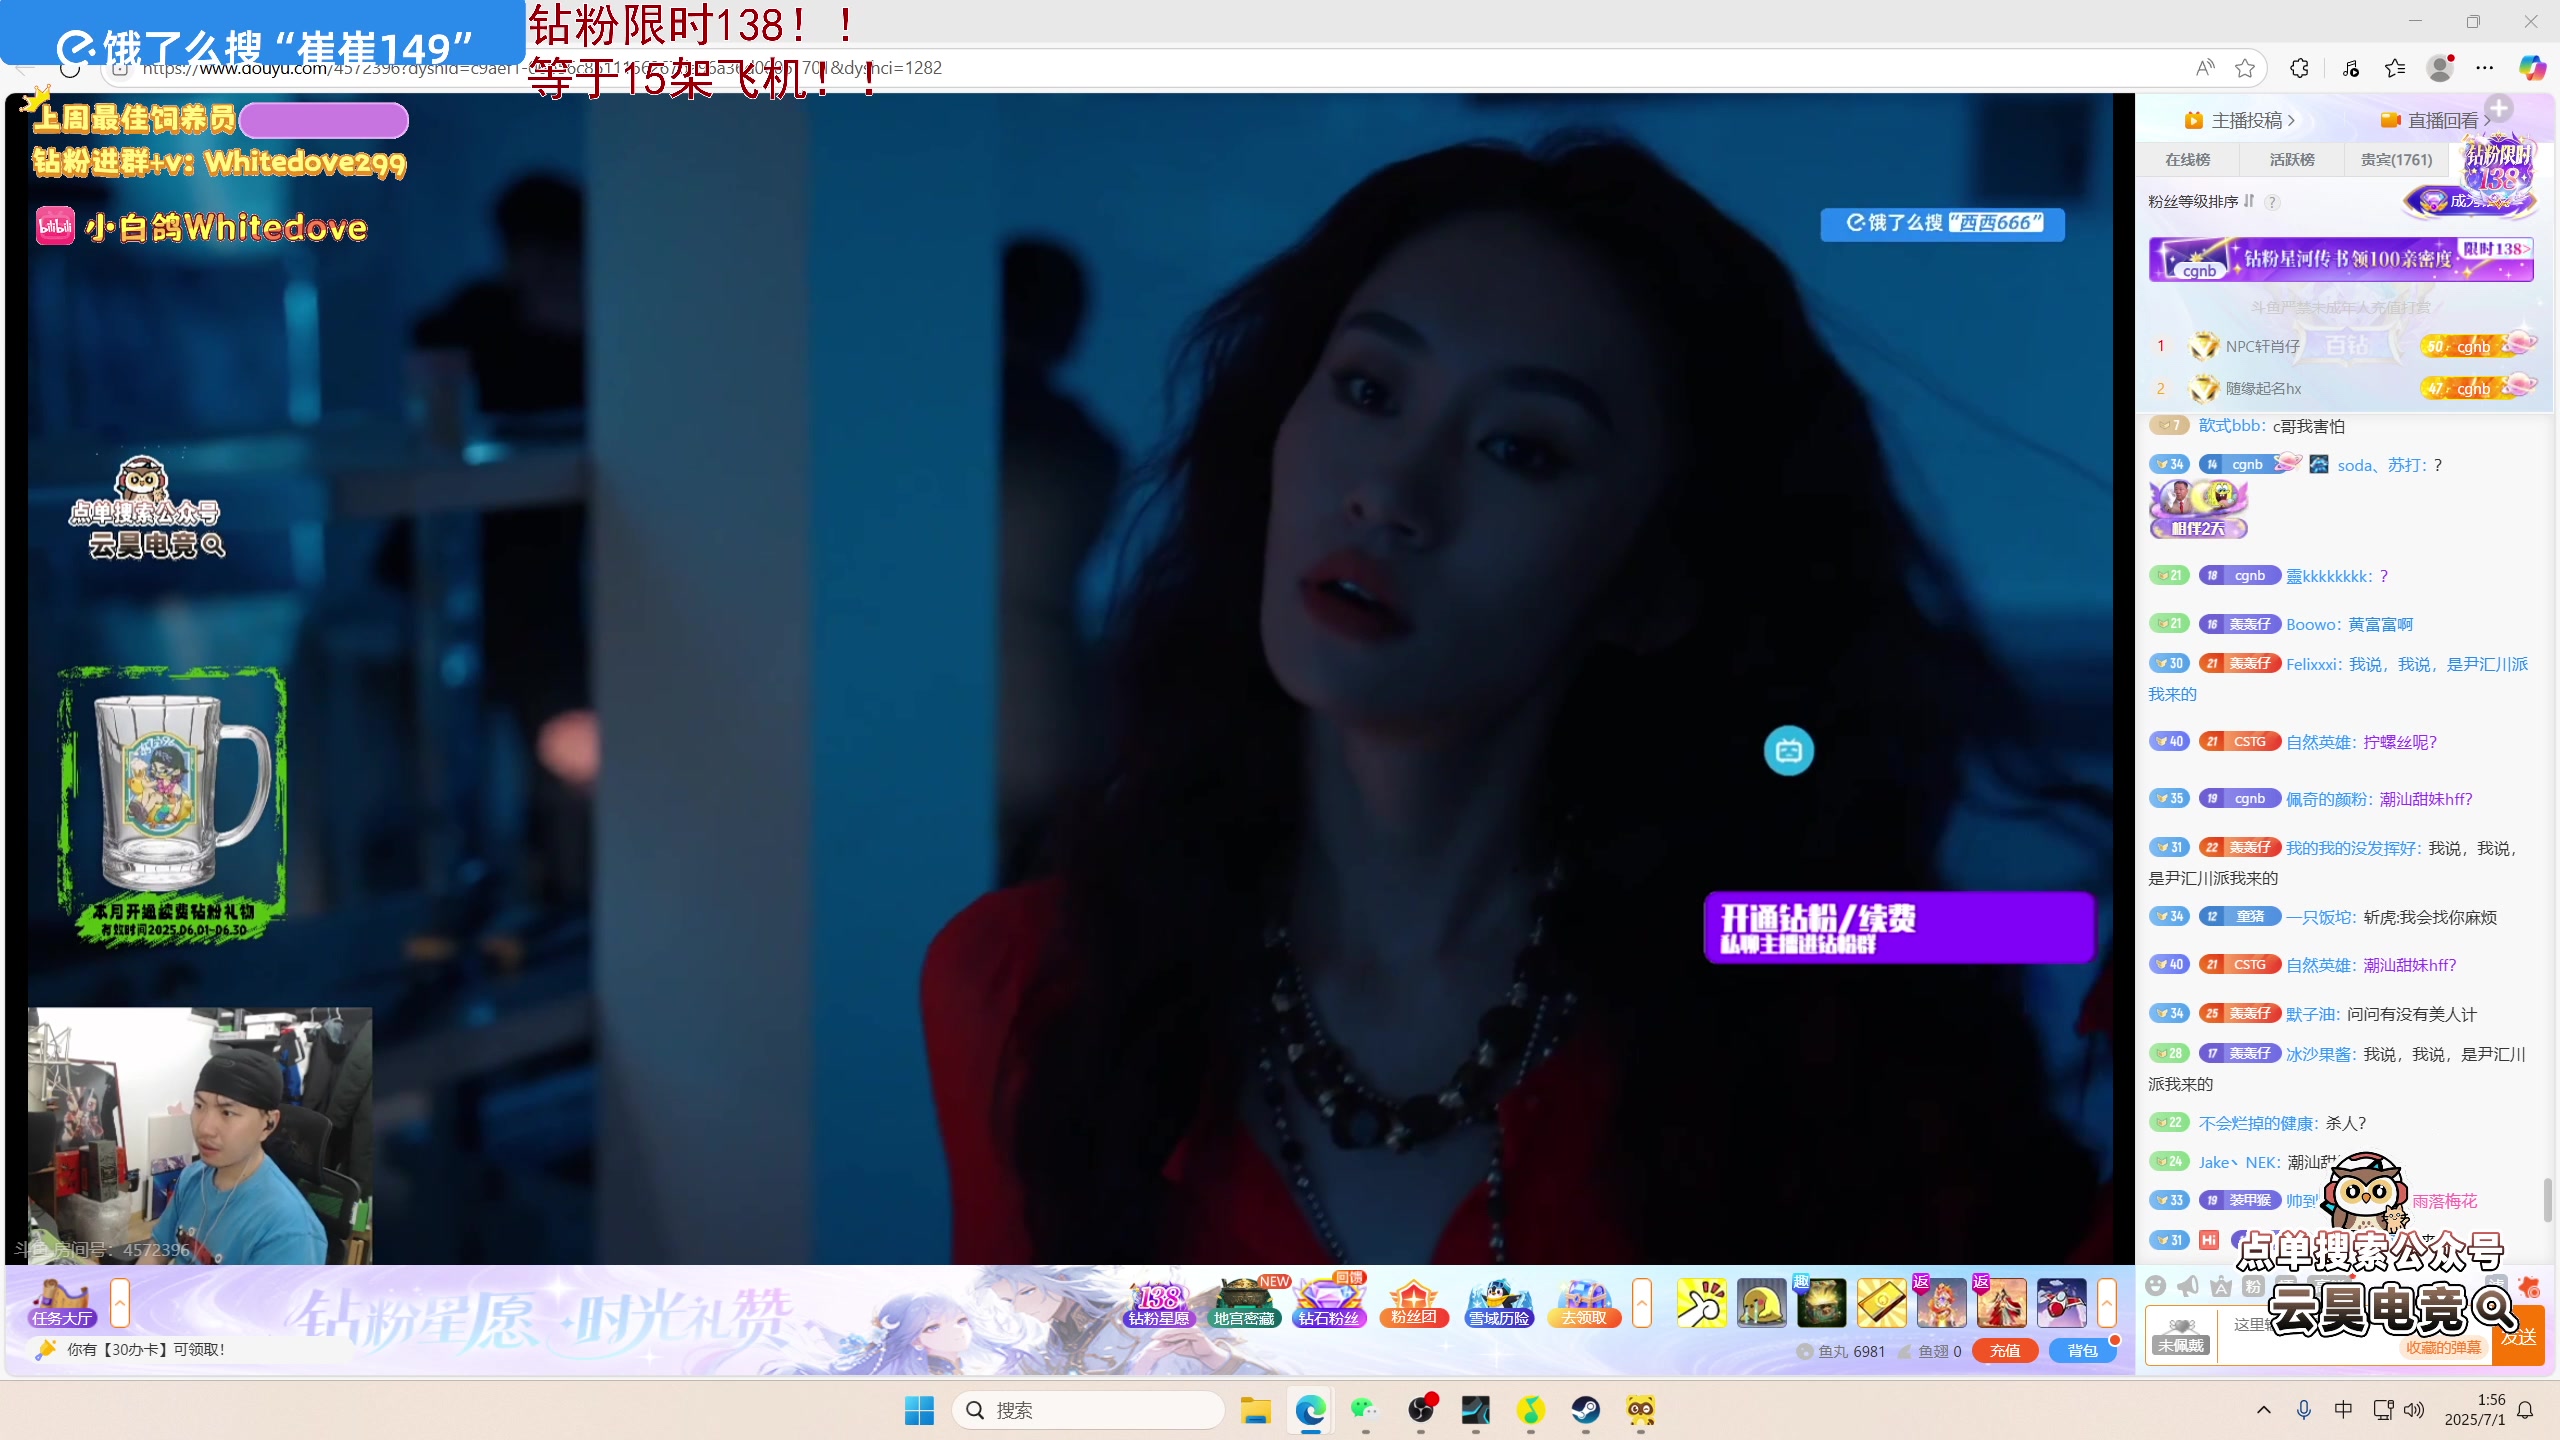This screenshot has width=2560, height=1440.
Task: Click the Windows taskbar search box
Action: coord(1088,1410)
